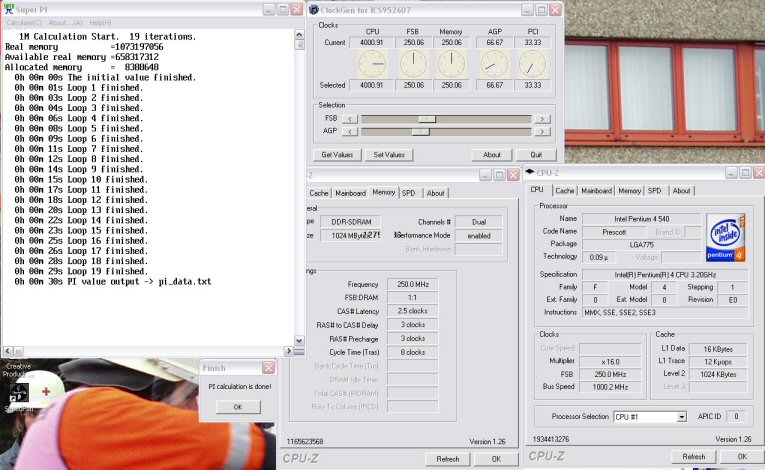Switch to Memory tab in right CPU-Z window

[x=629, y=191]
